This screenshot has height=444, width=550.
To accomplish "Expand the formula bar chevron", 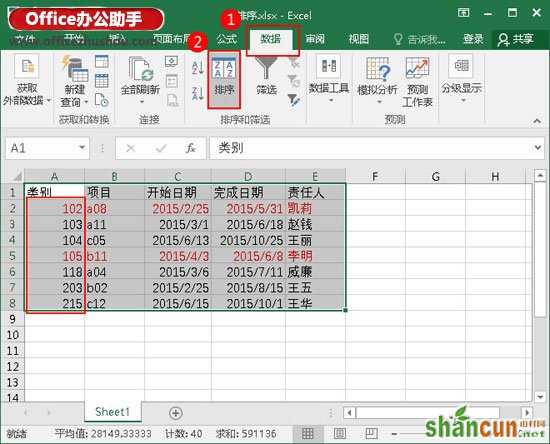I will [538, 148].
